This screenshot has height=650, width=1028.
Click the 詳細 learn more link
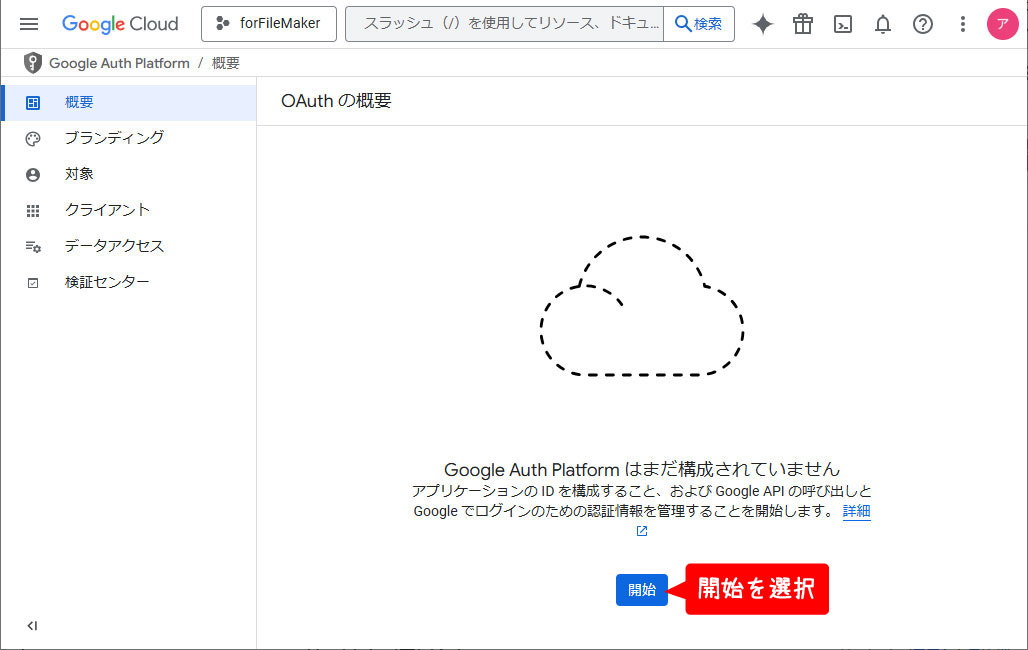[x=856, y=511]
